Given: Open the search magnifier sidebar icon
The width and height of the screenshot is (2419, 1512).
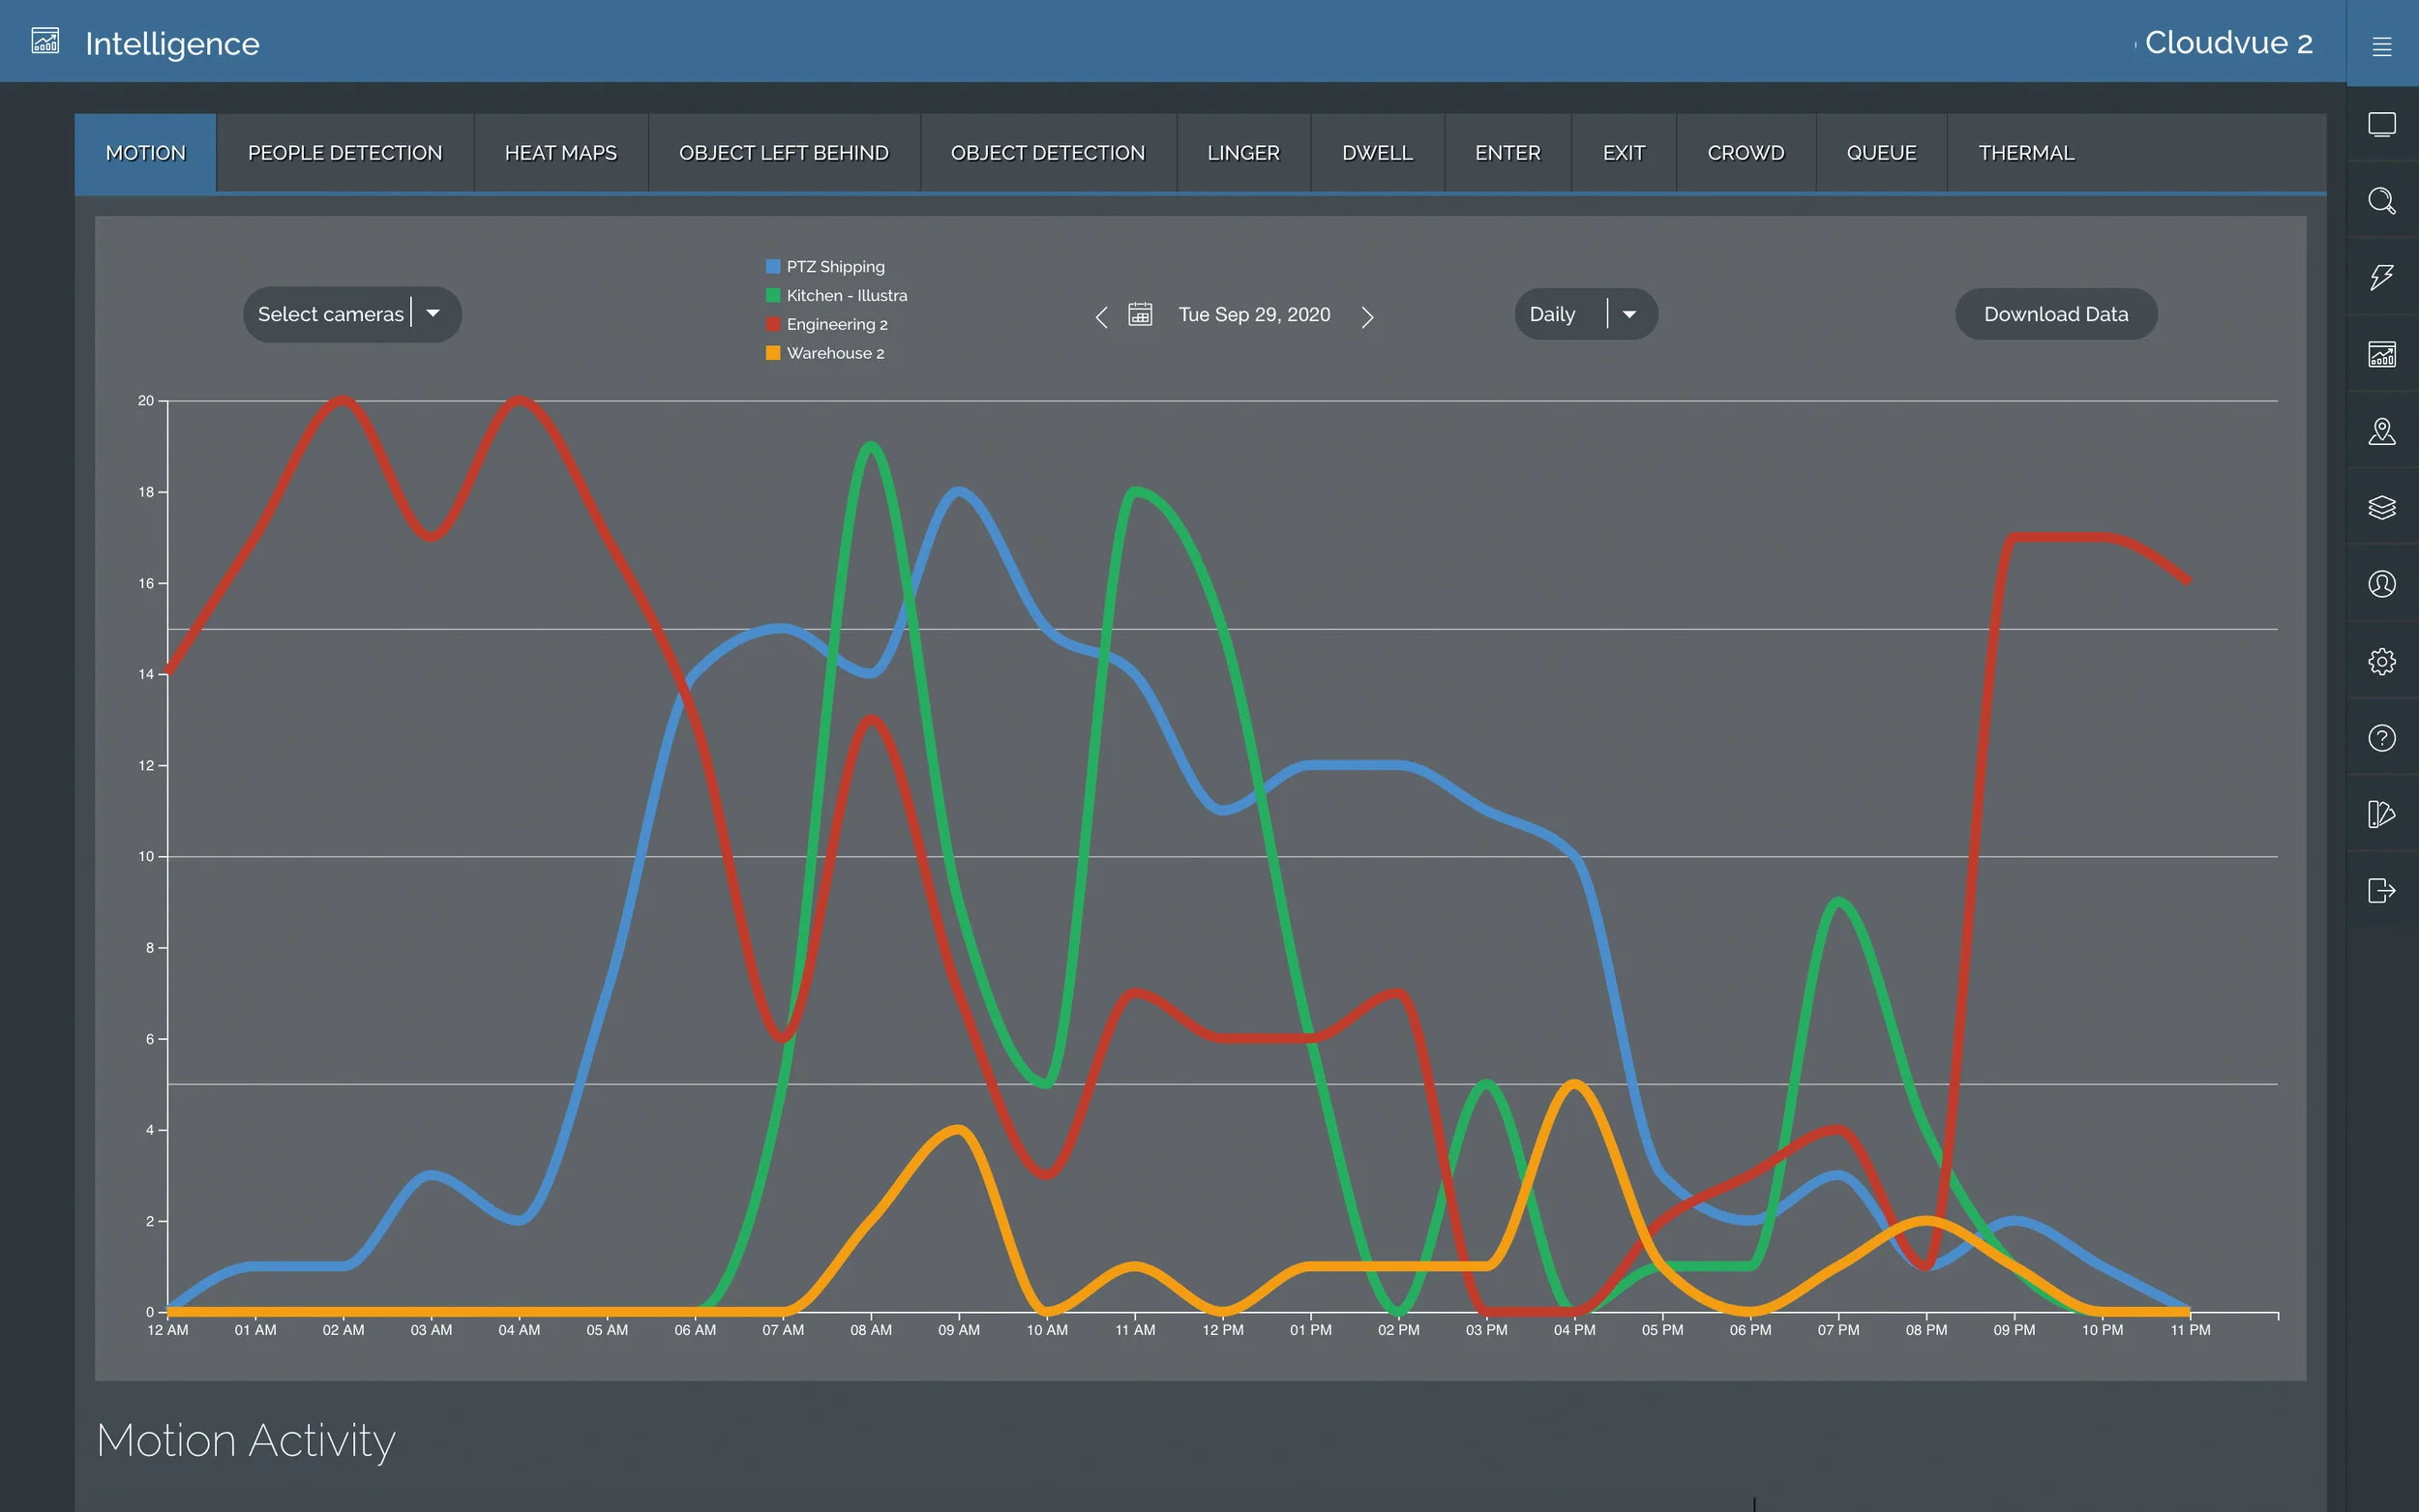Looking at the screenshot, I should [2381, 201].
